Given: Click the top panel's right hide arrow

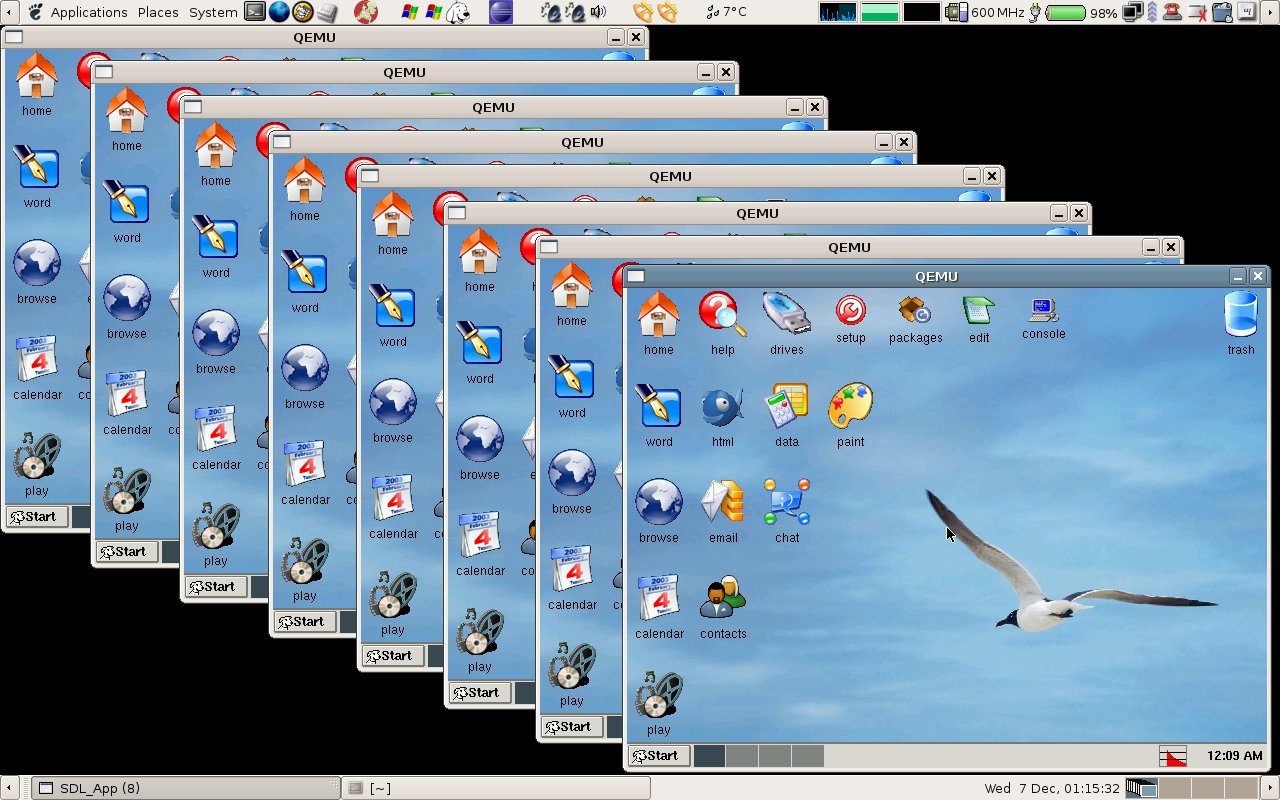Looking at the screenshot, I should pyautogui.click(x=1271, y=12).
